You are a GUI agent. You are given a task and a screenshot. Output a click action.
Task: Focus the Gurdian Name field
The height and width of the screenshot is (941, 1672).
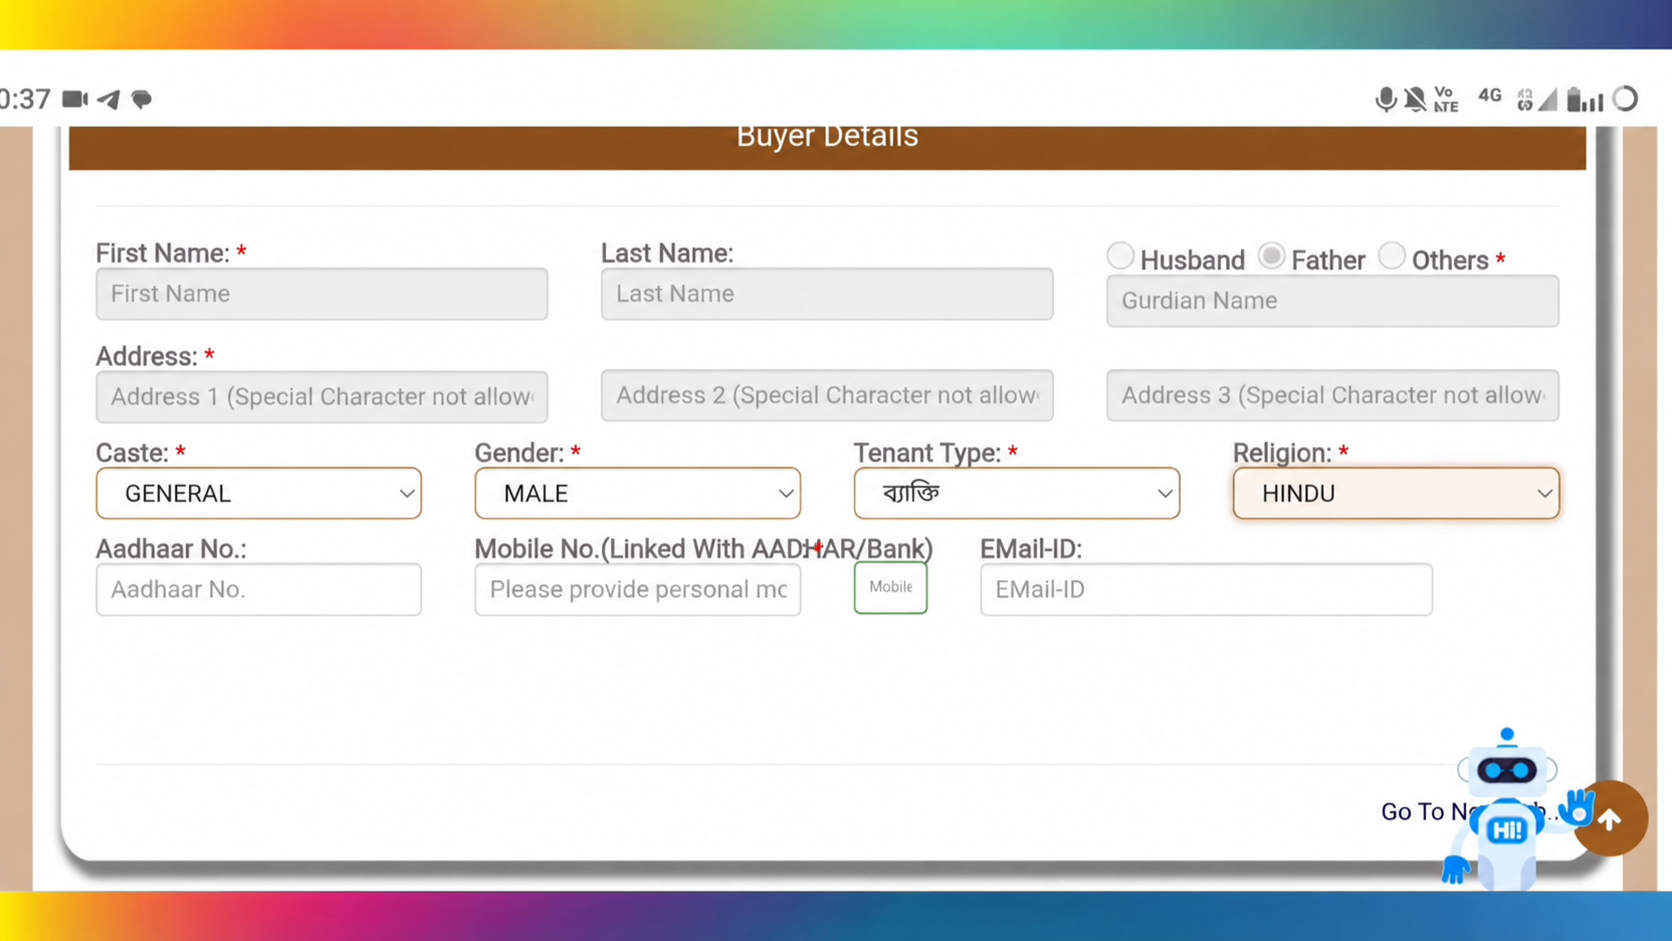click(1333, 301)
